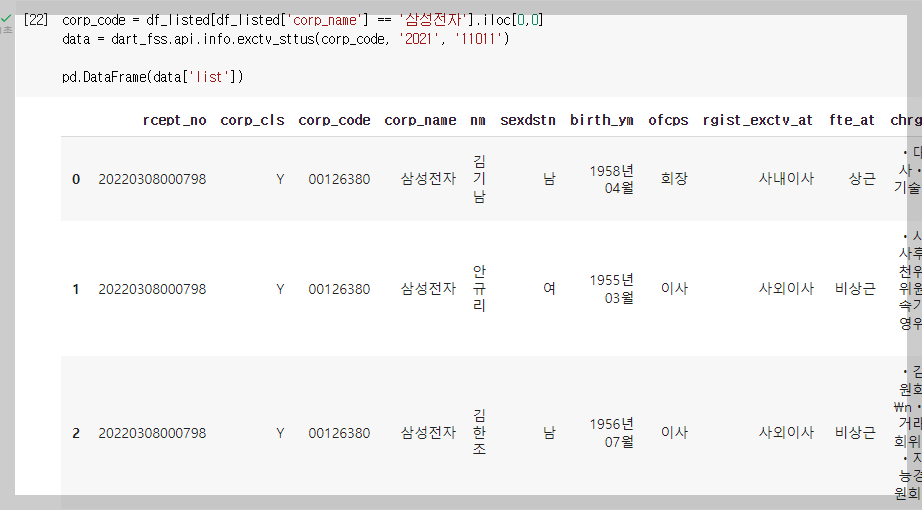This screenshot has height=510, width=922.
Task: Click the 상근 cell in row 0
Action: (862, 179)
